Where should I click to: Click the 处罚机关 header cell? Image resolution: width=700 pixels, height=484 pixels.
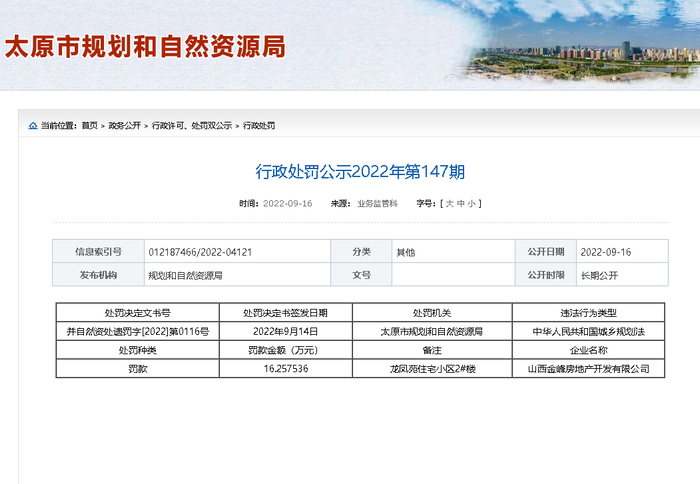tap(432, 313)
